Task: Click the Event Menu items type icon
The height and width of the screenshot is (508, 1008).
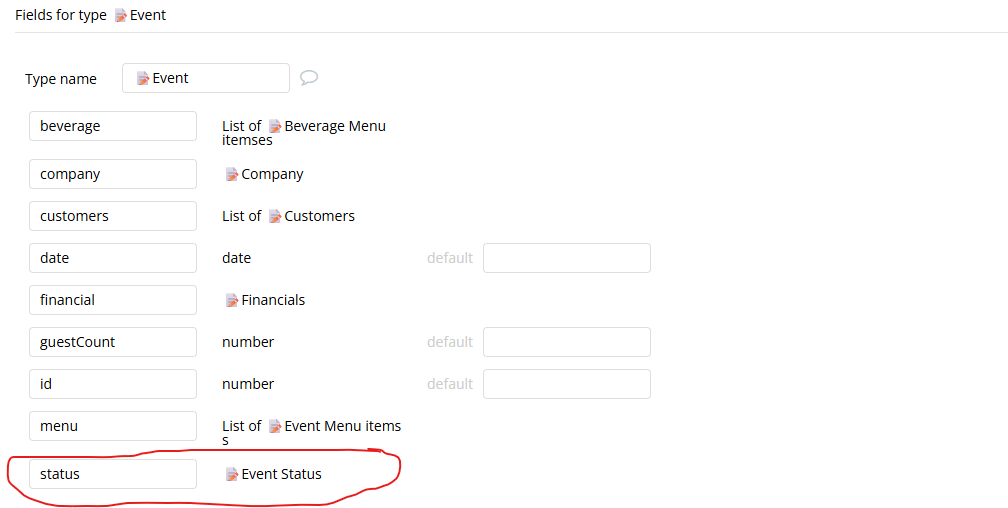Action: [x=275, y=426]
